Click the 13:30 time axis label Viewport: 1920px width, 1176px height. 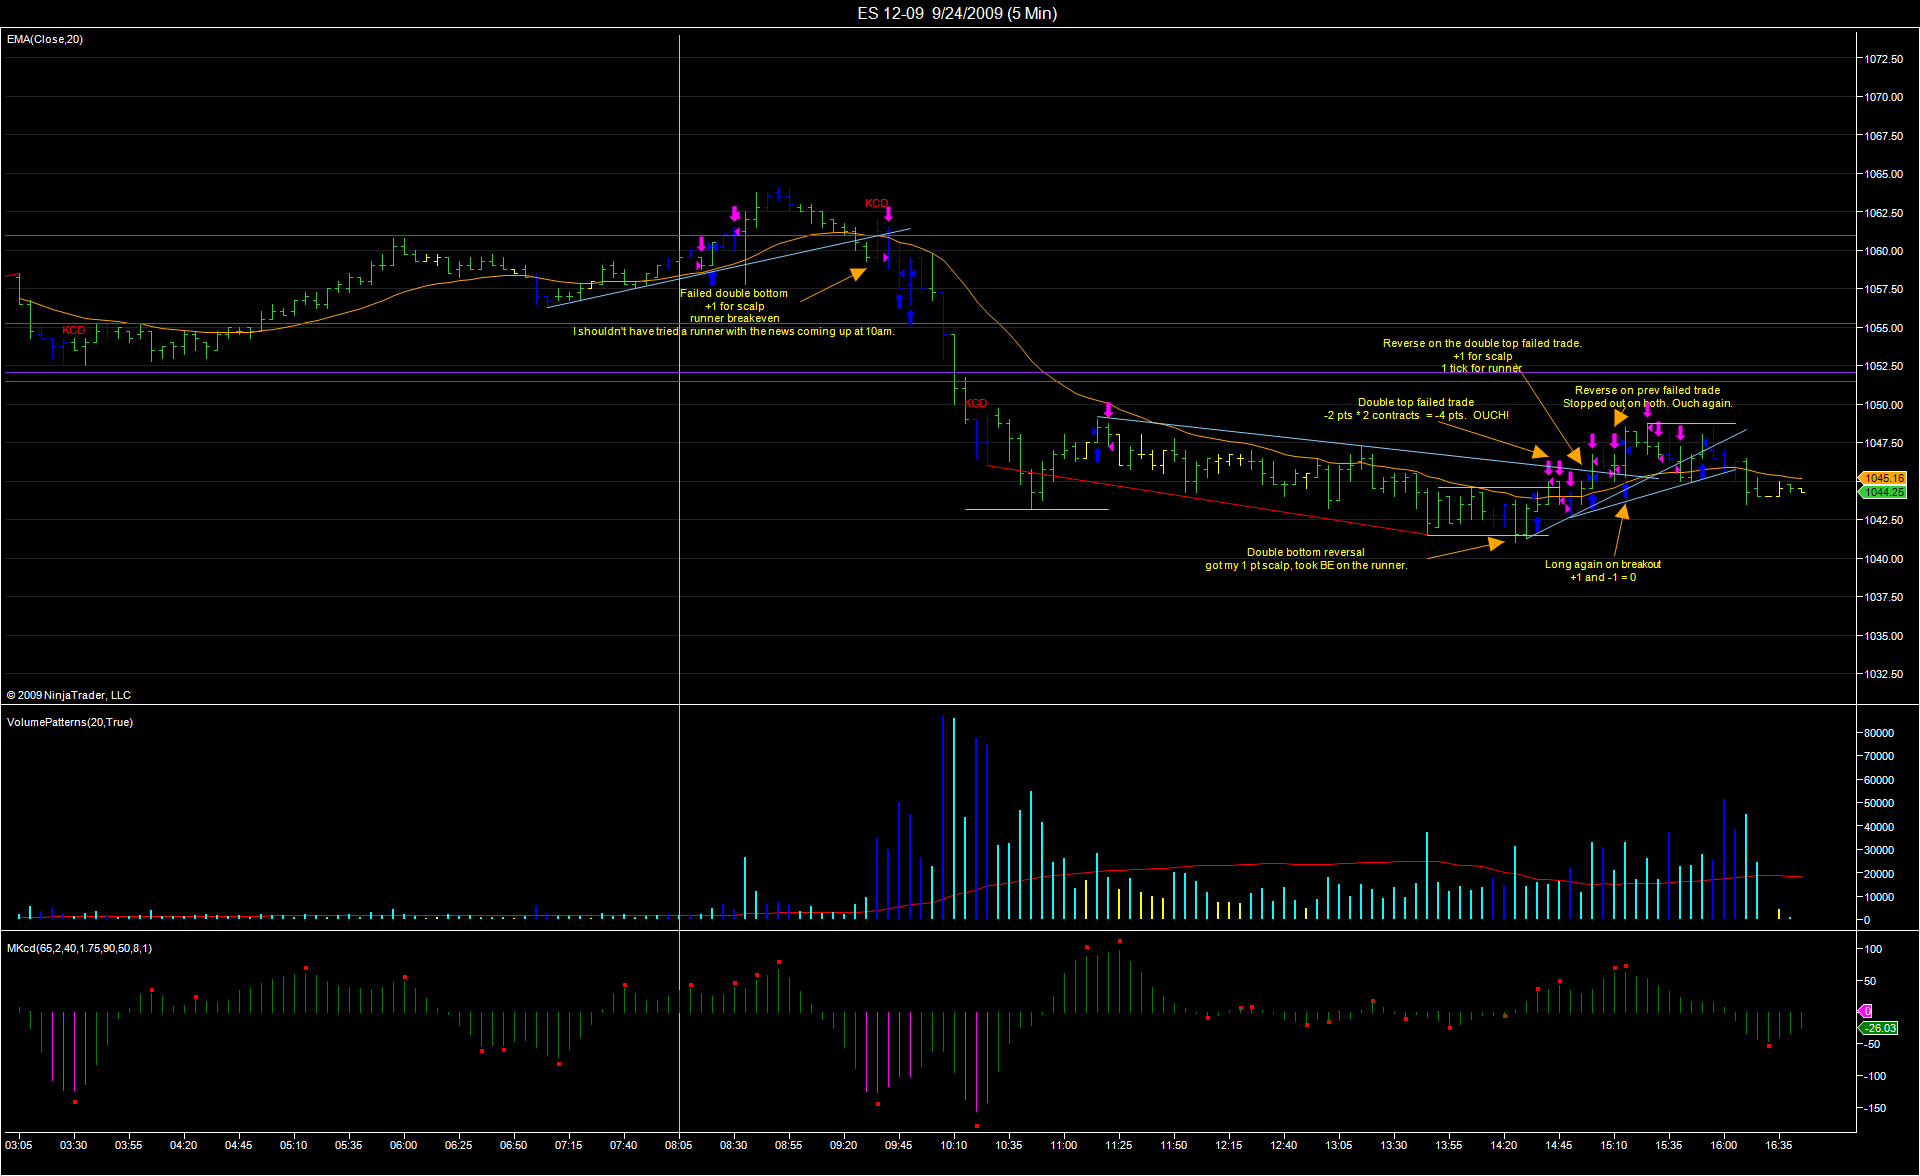[x=1393, y=1145]
